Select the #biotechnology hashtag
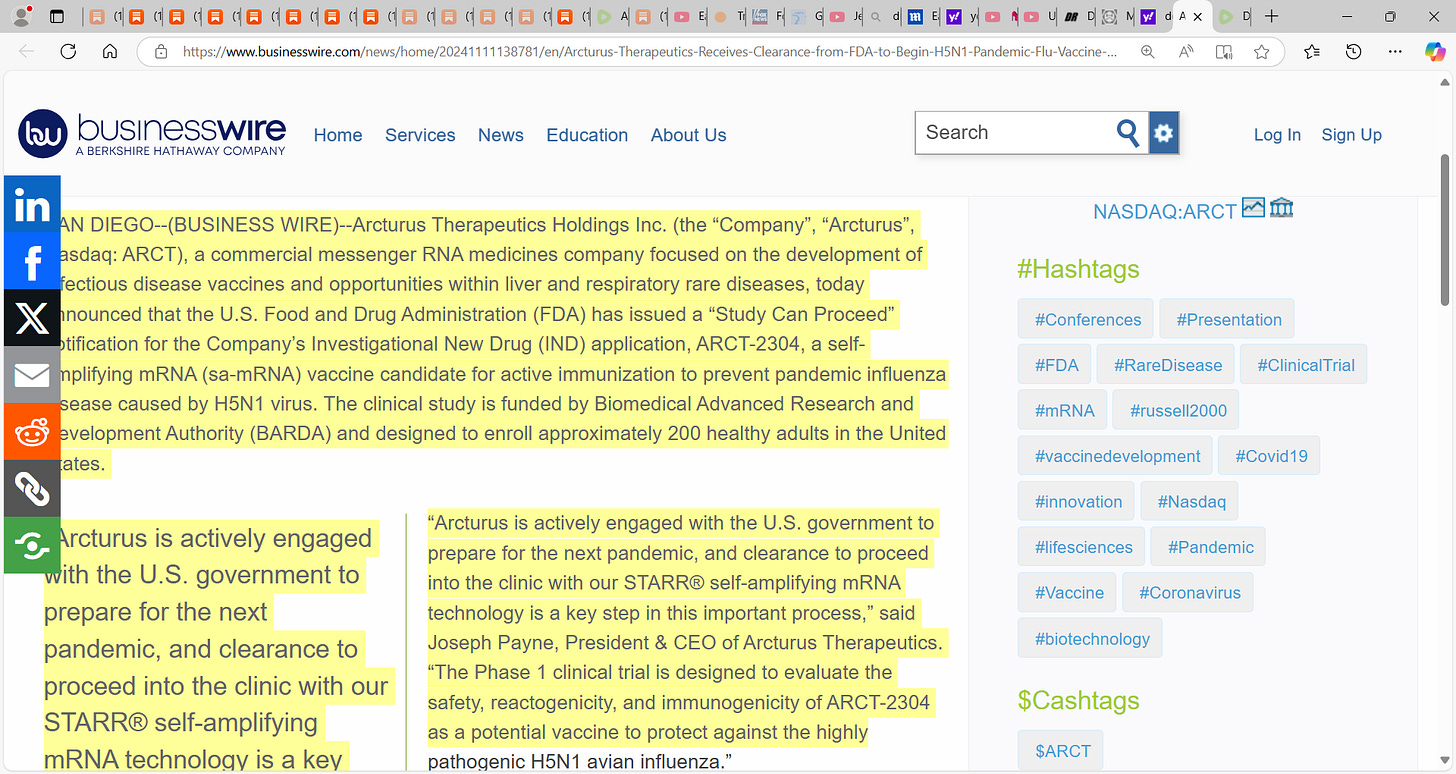 [x=1092, y=639]
